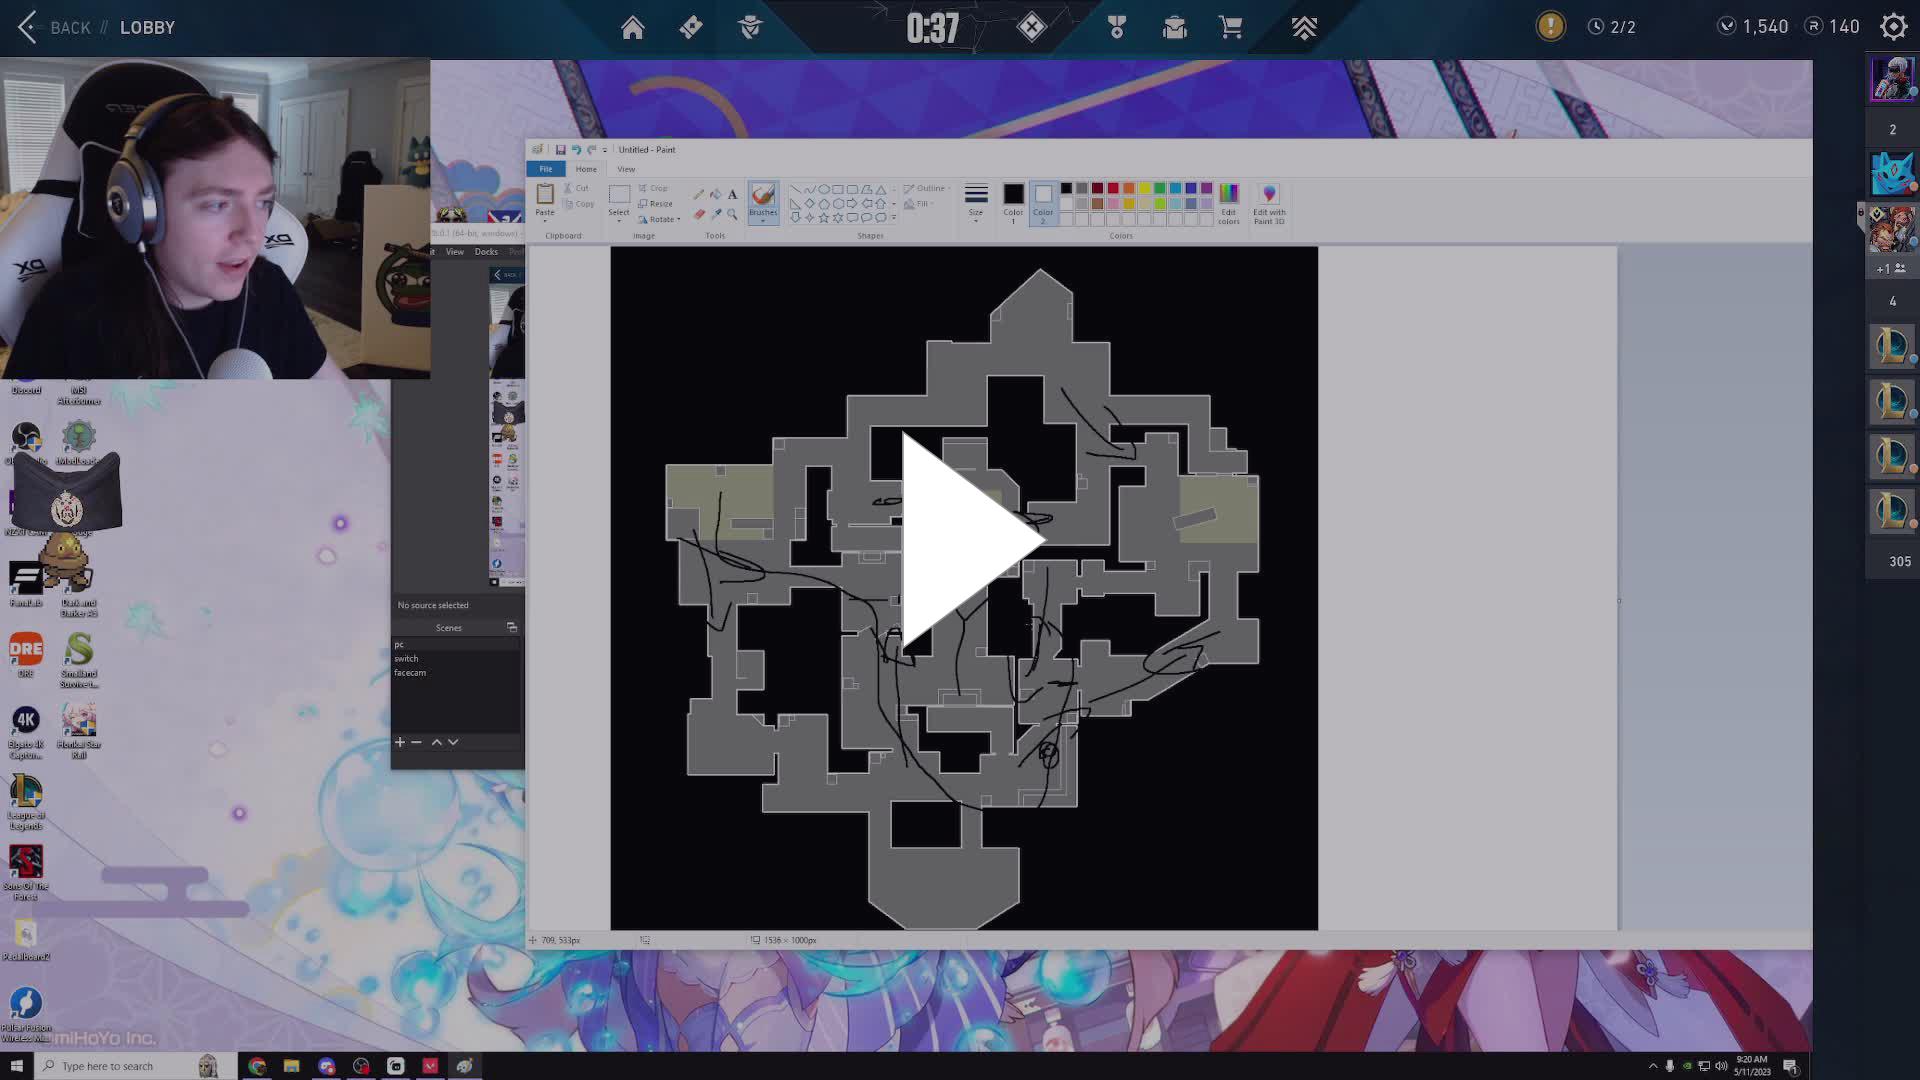Pick the Fill with color bucket tool

tap(716, 192)
